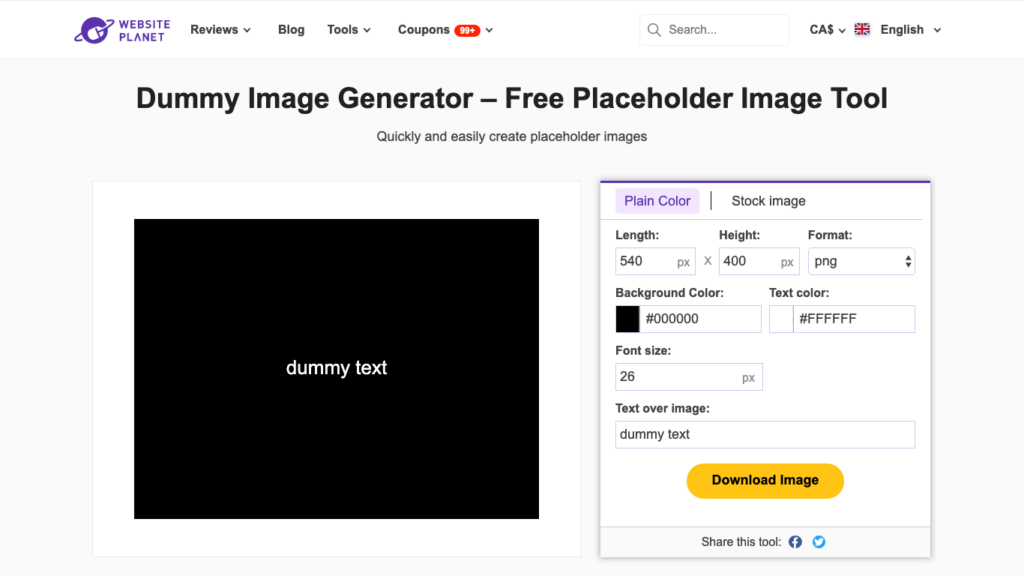Image resolution: width=1024 pixels, height=576 pixels.
Task: Switch to the Plain Color tab
Action: tap(657, 201)
